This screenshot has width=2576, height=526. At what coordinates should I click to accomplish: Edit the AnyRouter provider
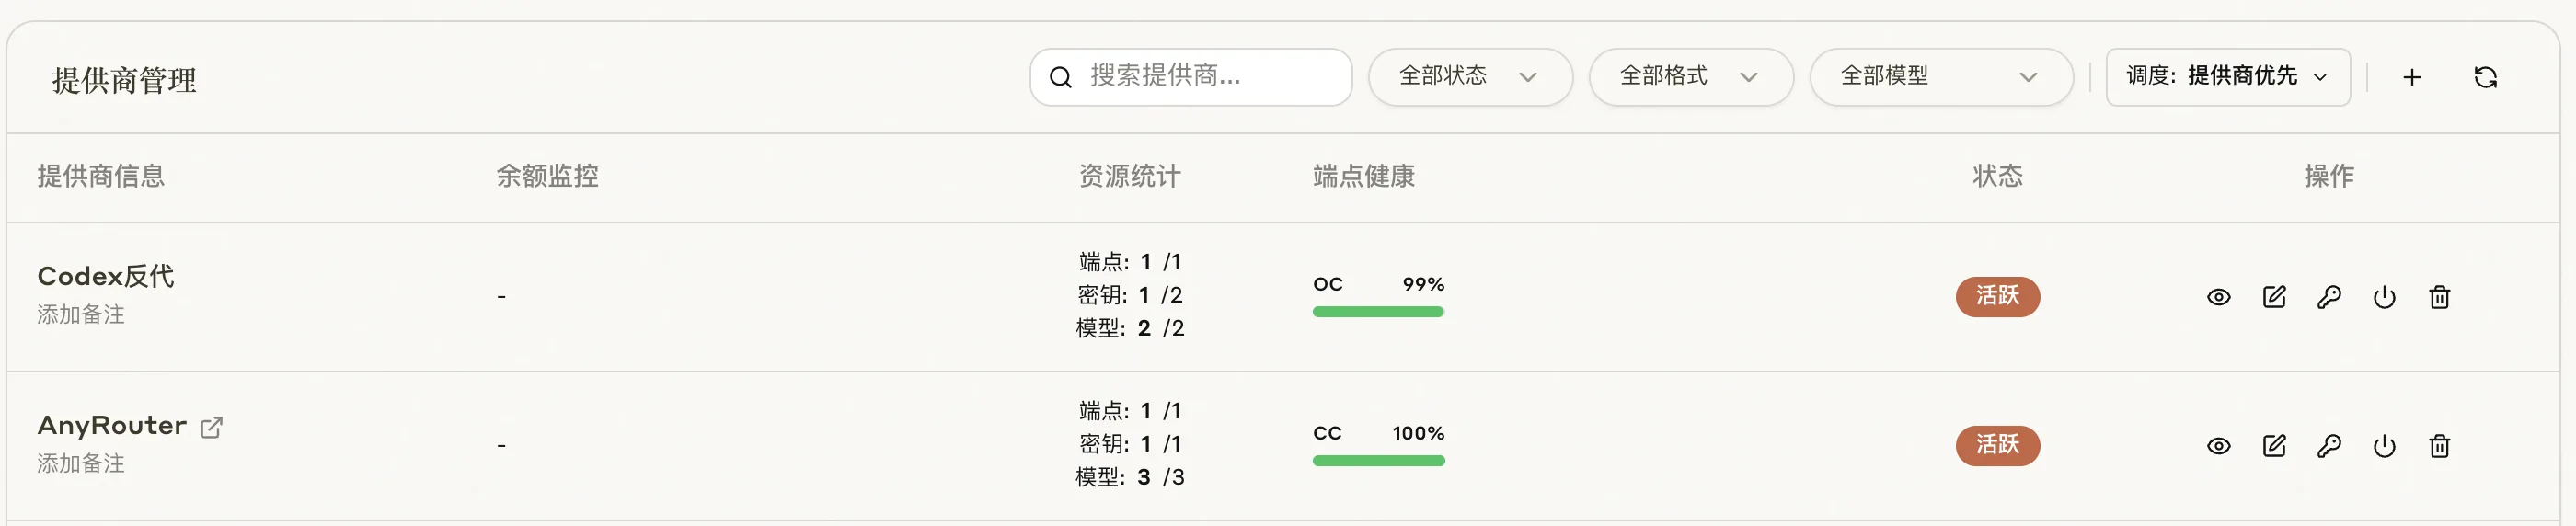(2273, 446)
